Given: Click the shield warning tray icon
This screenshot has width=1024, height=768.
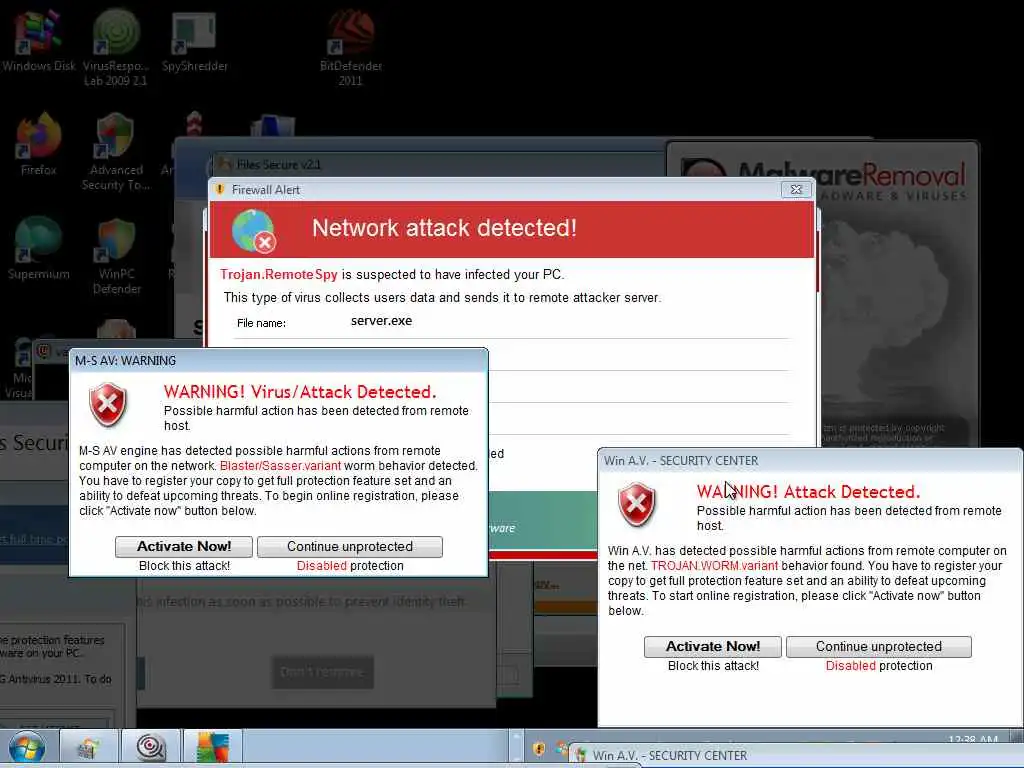Looking at the screenshot, I should (539, 749).
